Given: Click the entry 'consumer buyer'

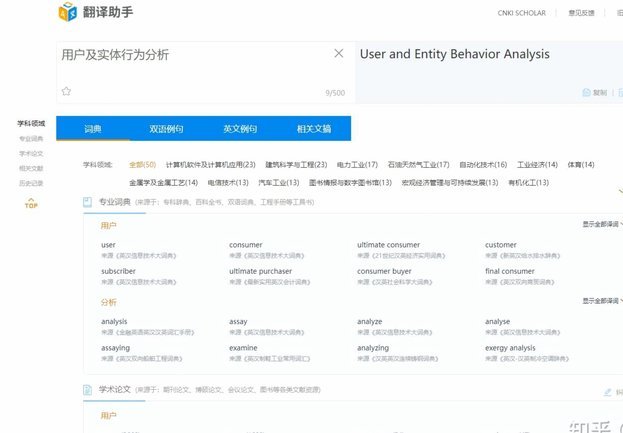Looking at the screenshot, I should (x=384, y=271).
